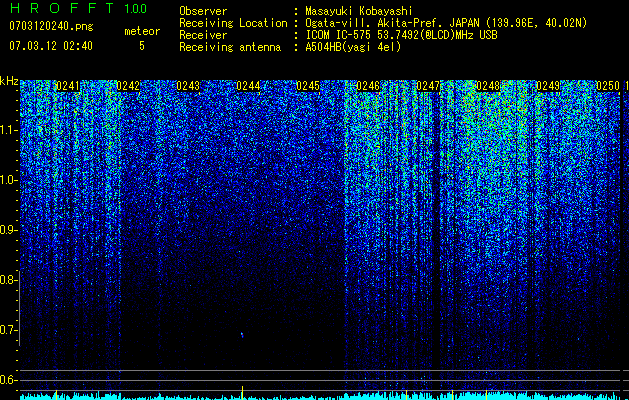This screenshot has width=629, height=400.
Task: Click the A504HB(yagi 4el) antenna text
Action: pyautogui.click(x=353, y=47)
